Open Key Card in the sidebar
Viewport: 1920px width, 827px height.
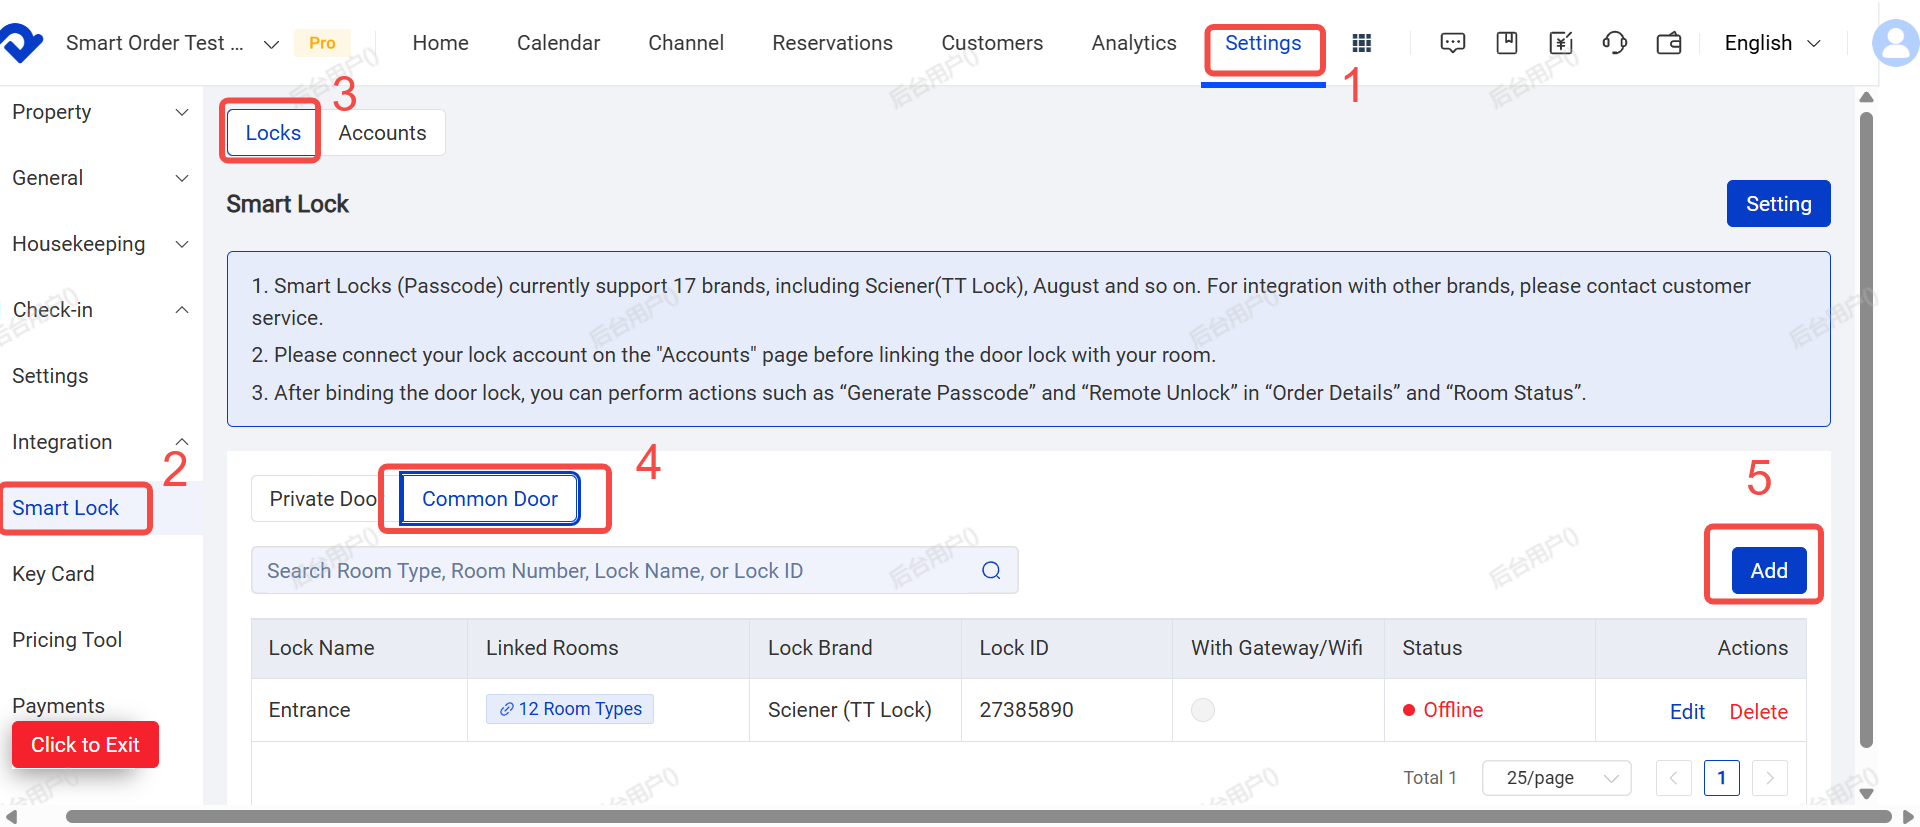point(53,574)
